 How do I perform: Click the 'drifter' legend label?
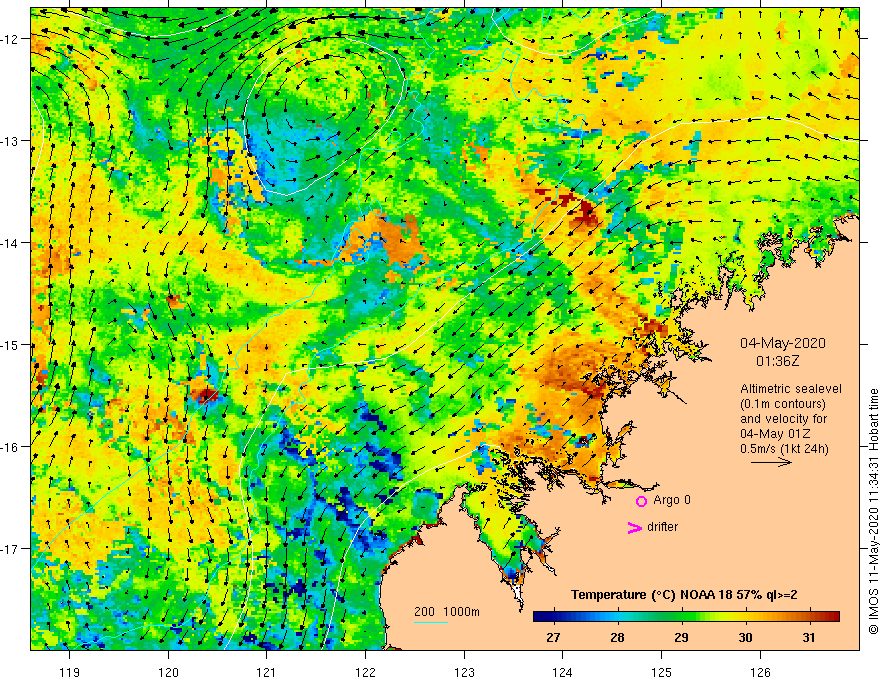662,527
